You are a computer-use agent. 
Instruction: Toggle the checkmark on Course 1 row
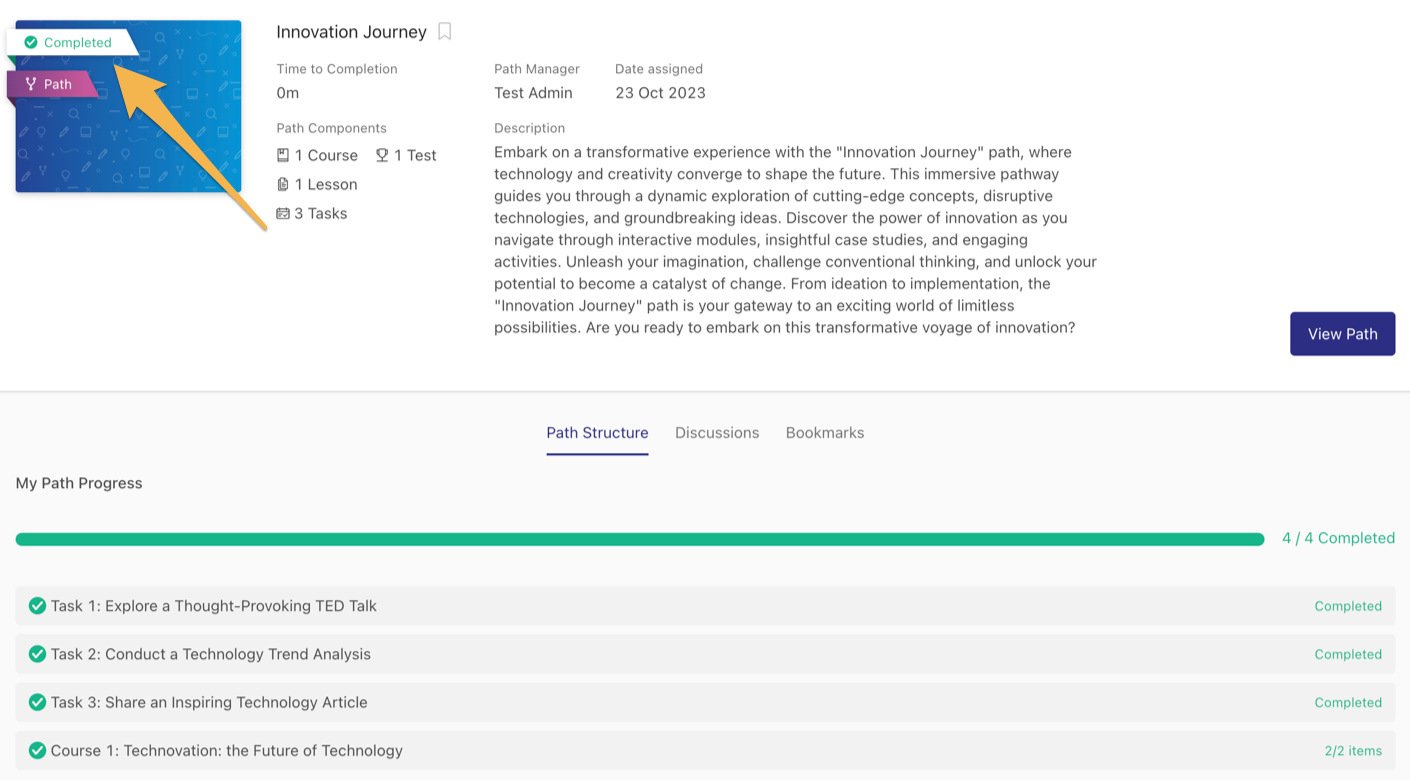click(x=36, y=750)
